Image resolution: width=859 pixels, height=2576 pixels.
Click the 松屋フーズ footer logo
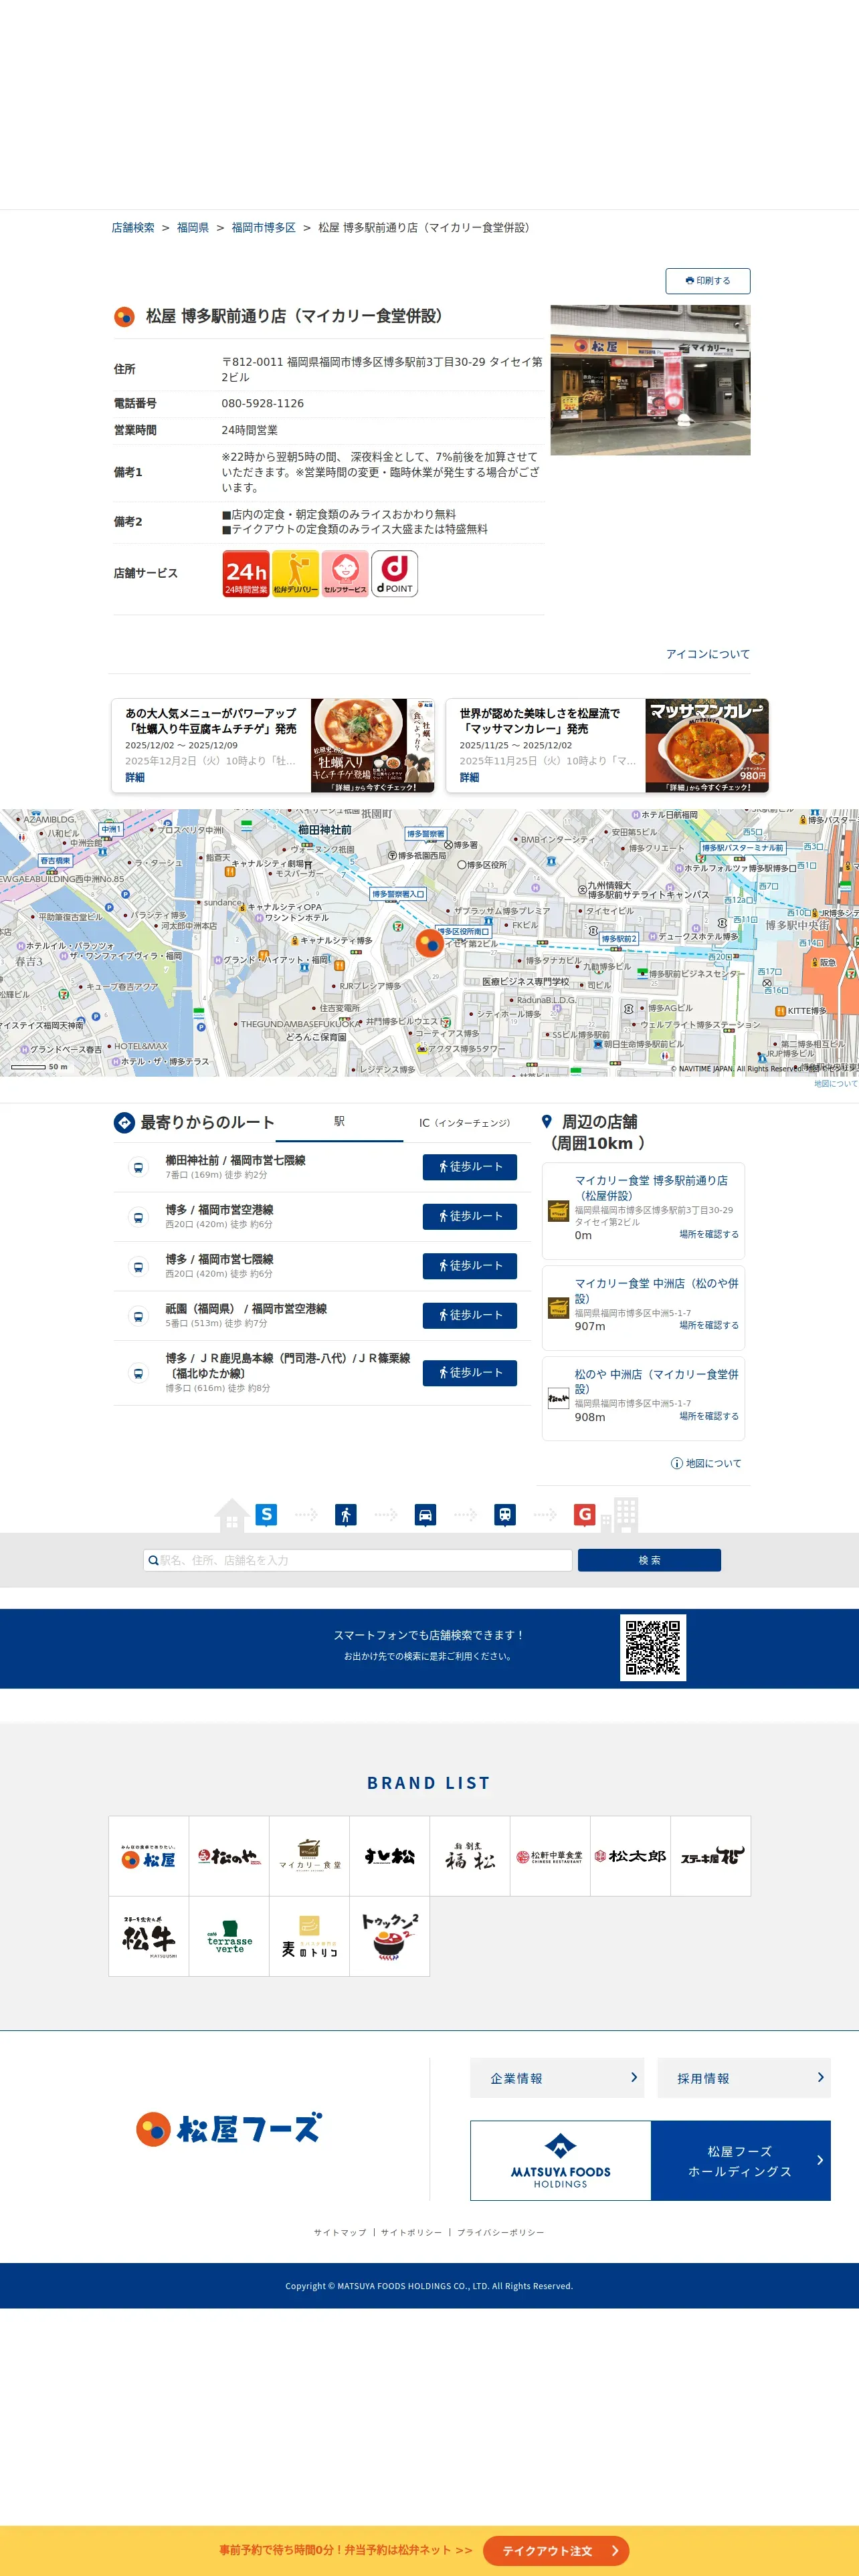[x=229, y=2128]
